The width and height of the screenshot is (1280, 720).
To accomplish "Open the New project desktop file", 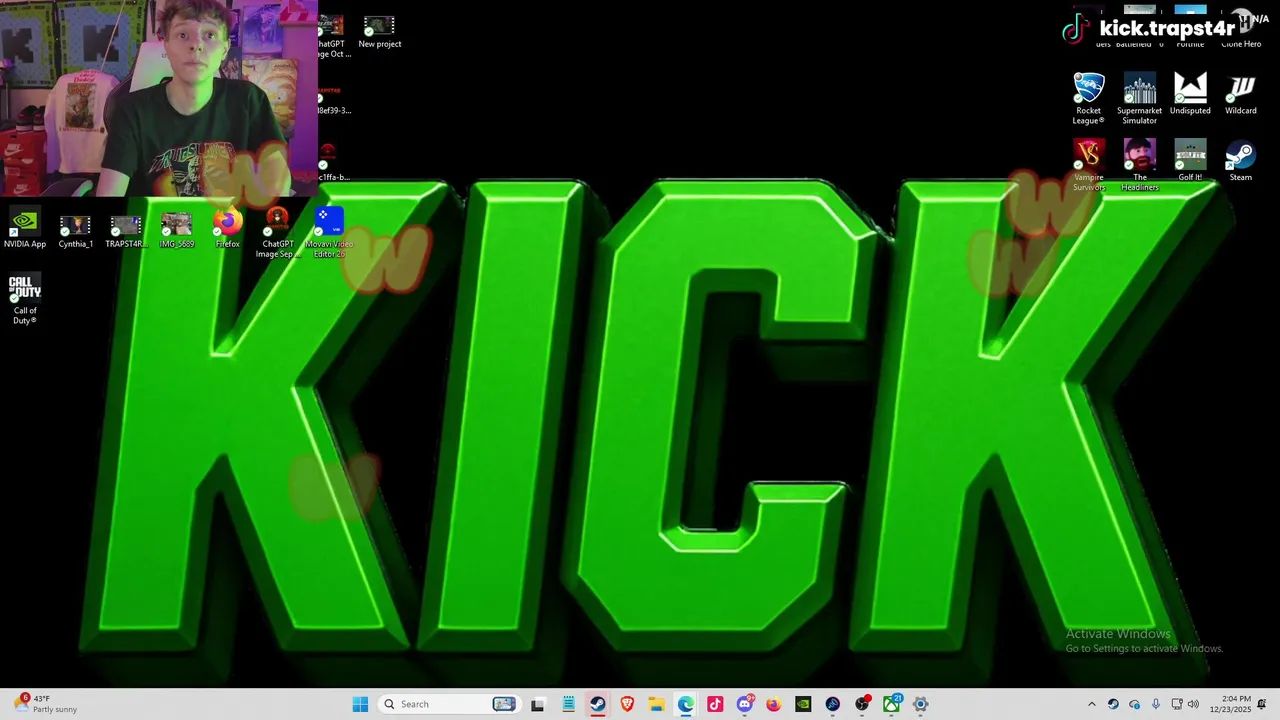I will [x=380, y=30].
